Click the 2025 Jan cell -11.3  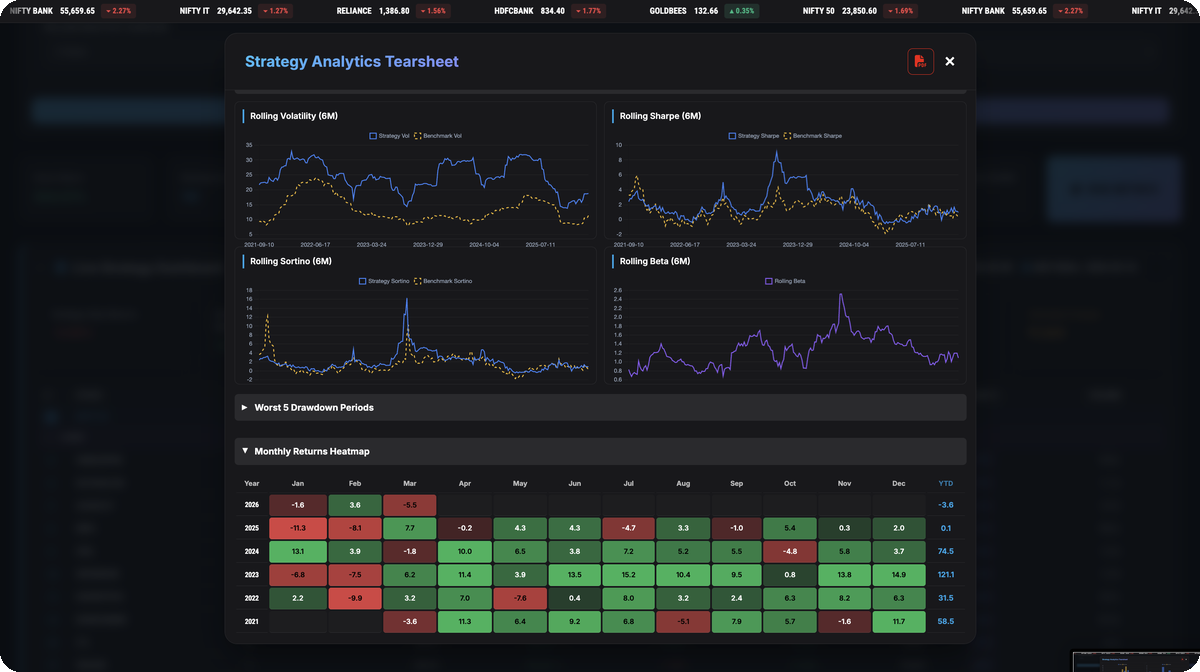(x=298, y=528)
